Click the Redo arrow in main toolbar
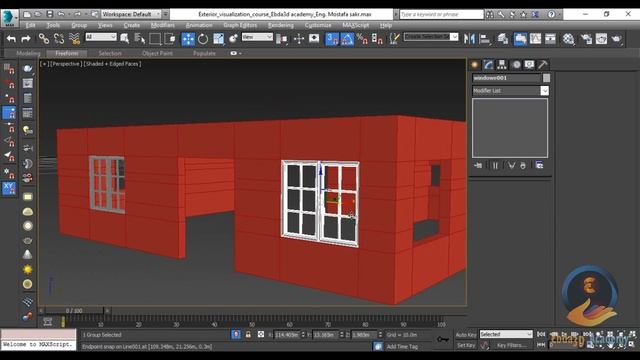This screenshot has width=640, height=360. coord(26,39)
